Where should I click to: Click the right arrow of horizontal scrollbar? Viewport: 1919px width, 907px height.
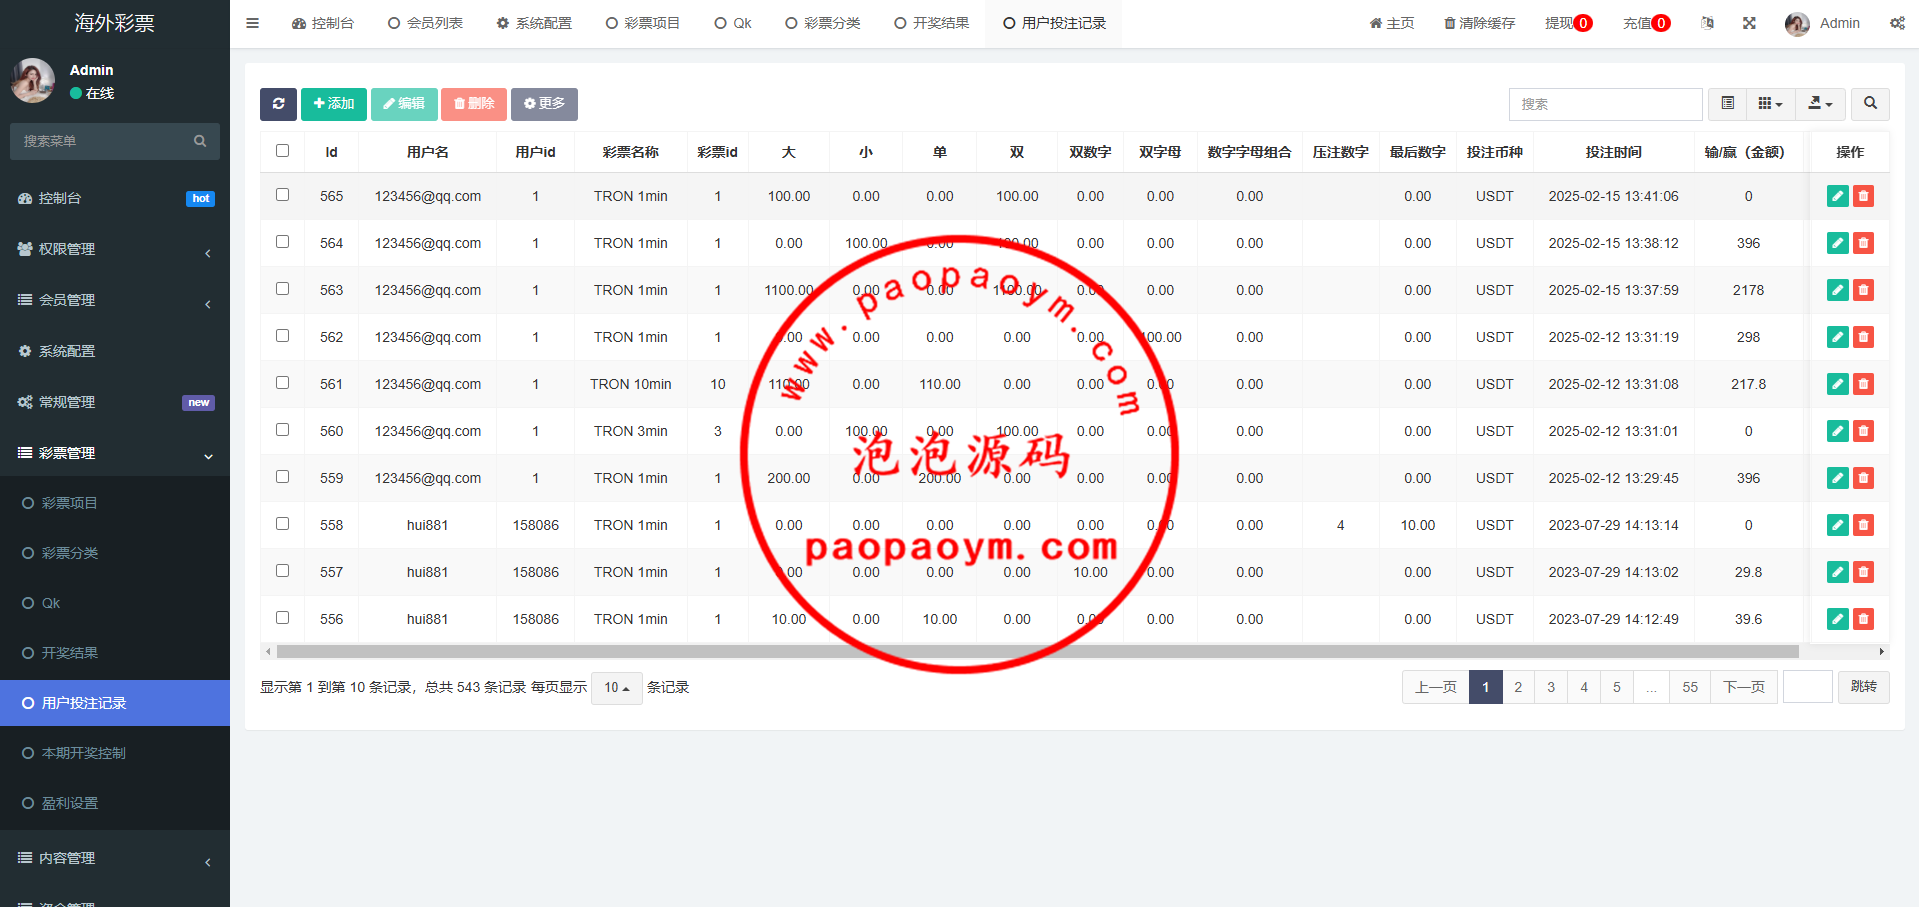[x=1882, y=652]
